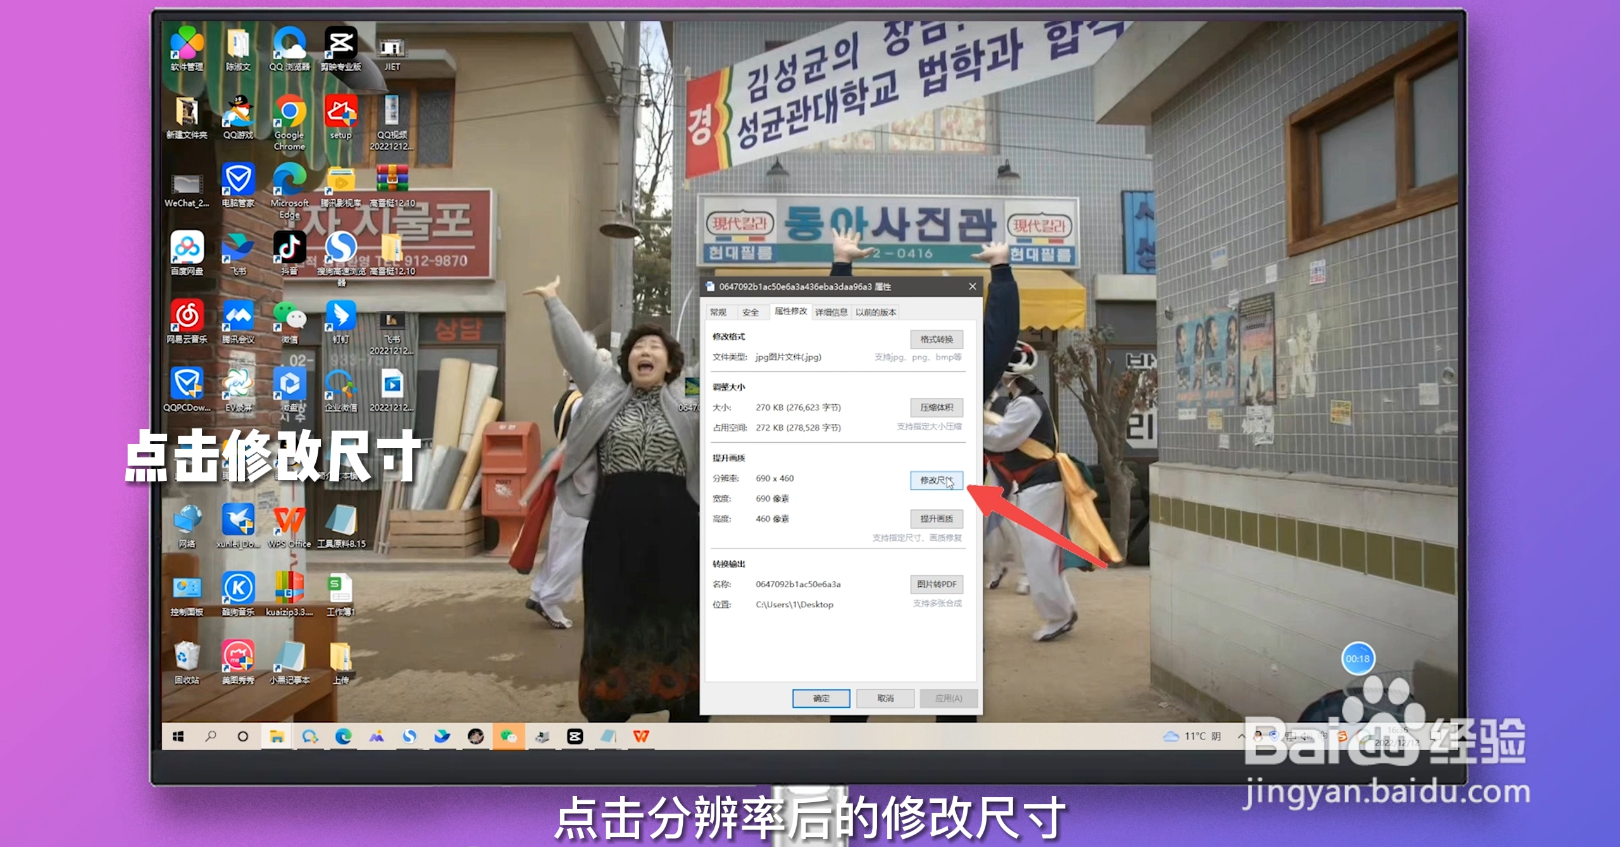Click taskbar search magnifier icon

(211, 736)
